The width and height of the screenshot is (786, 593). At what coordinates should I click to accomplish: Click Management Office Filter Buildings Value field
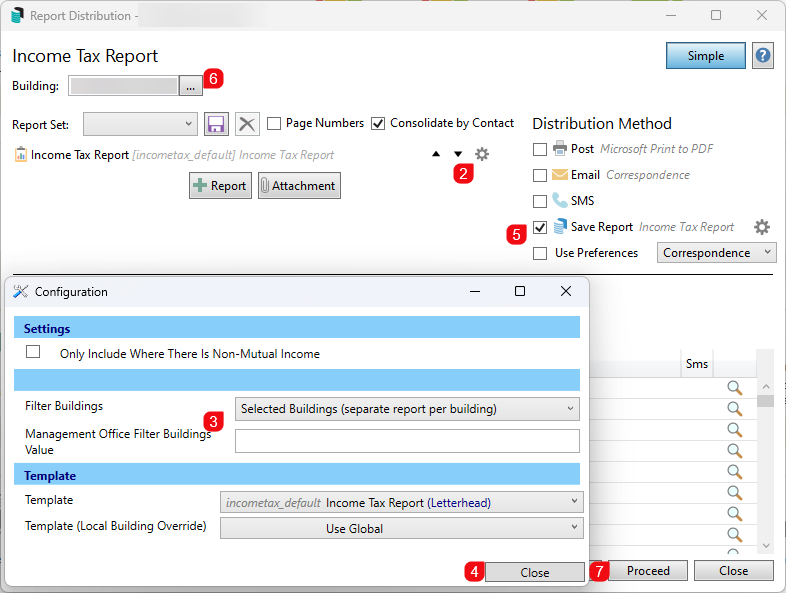pyautogui.click(x=407, y=441)
